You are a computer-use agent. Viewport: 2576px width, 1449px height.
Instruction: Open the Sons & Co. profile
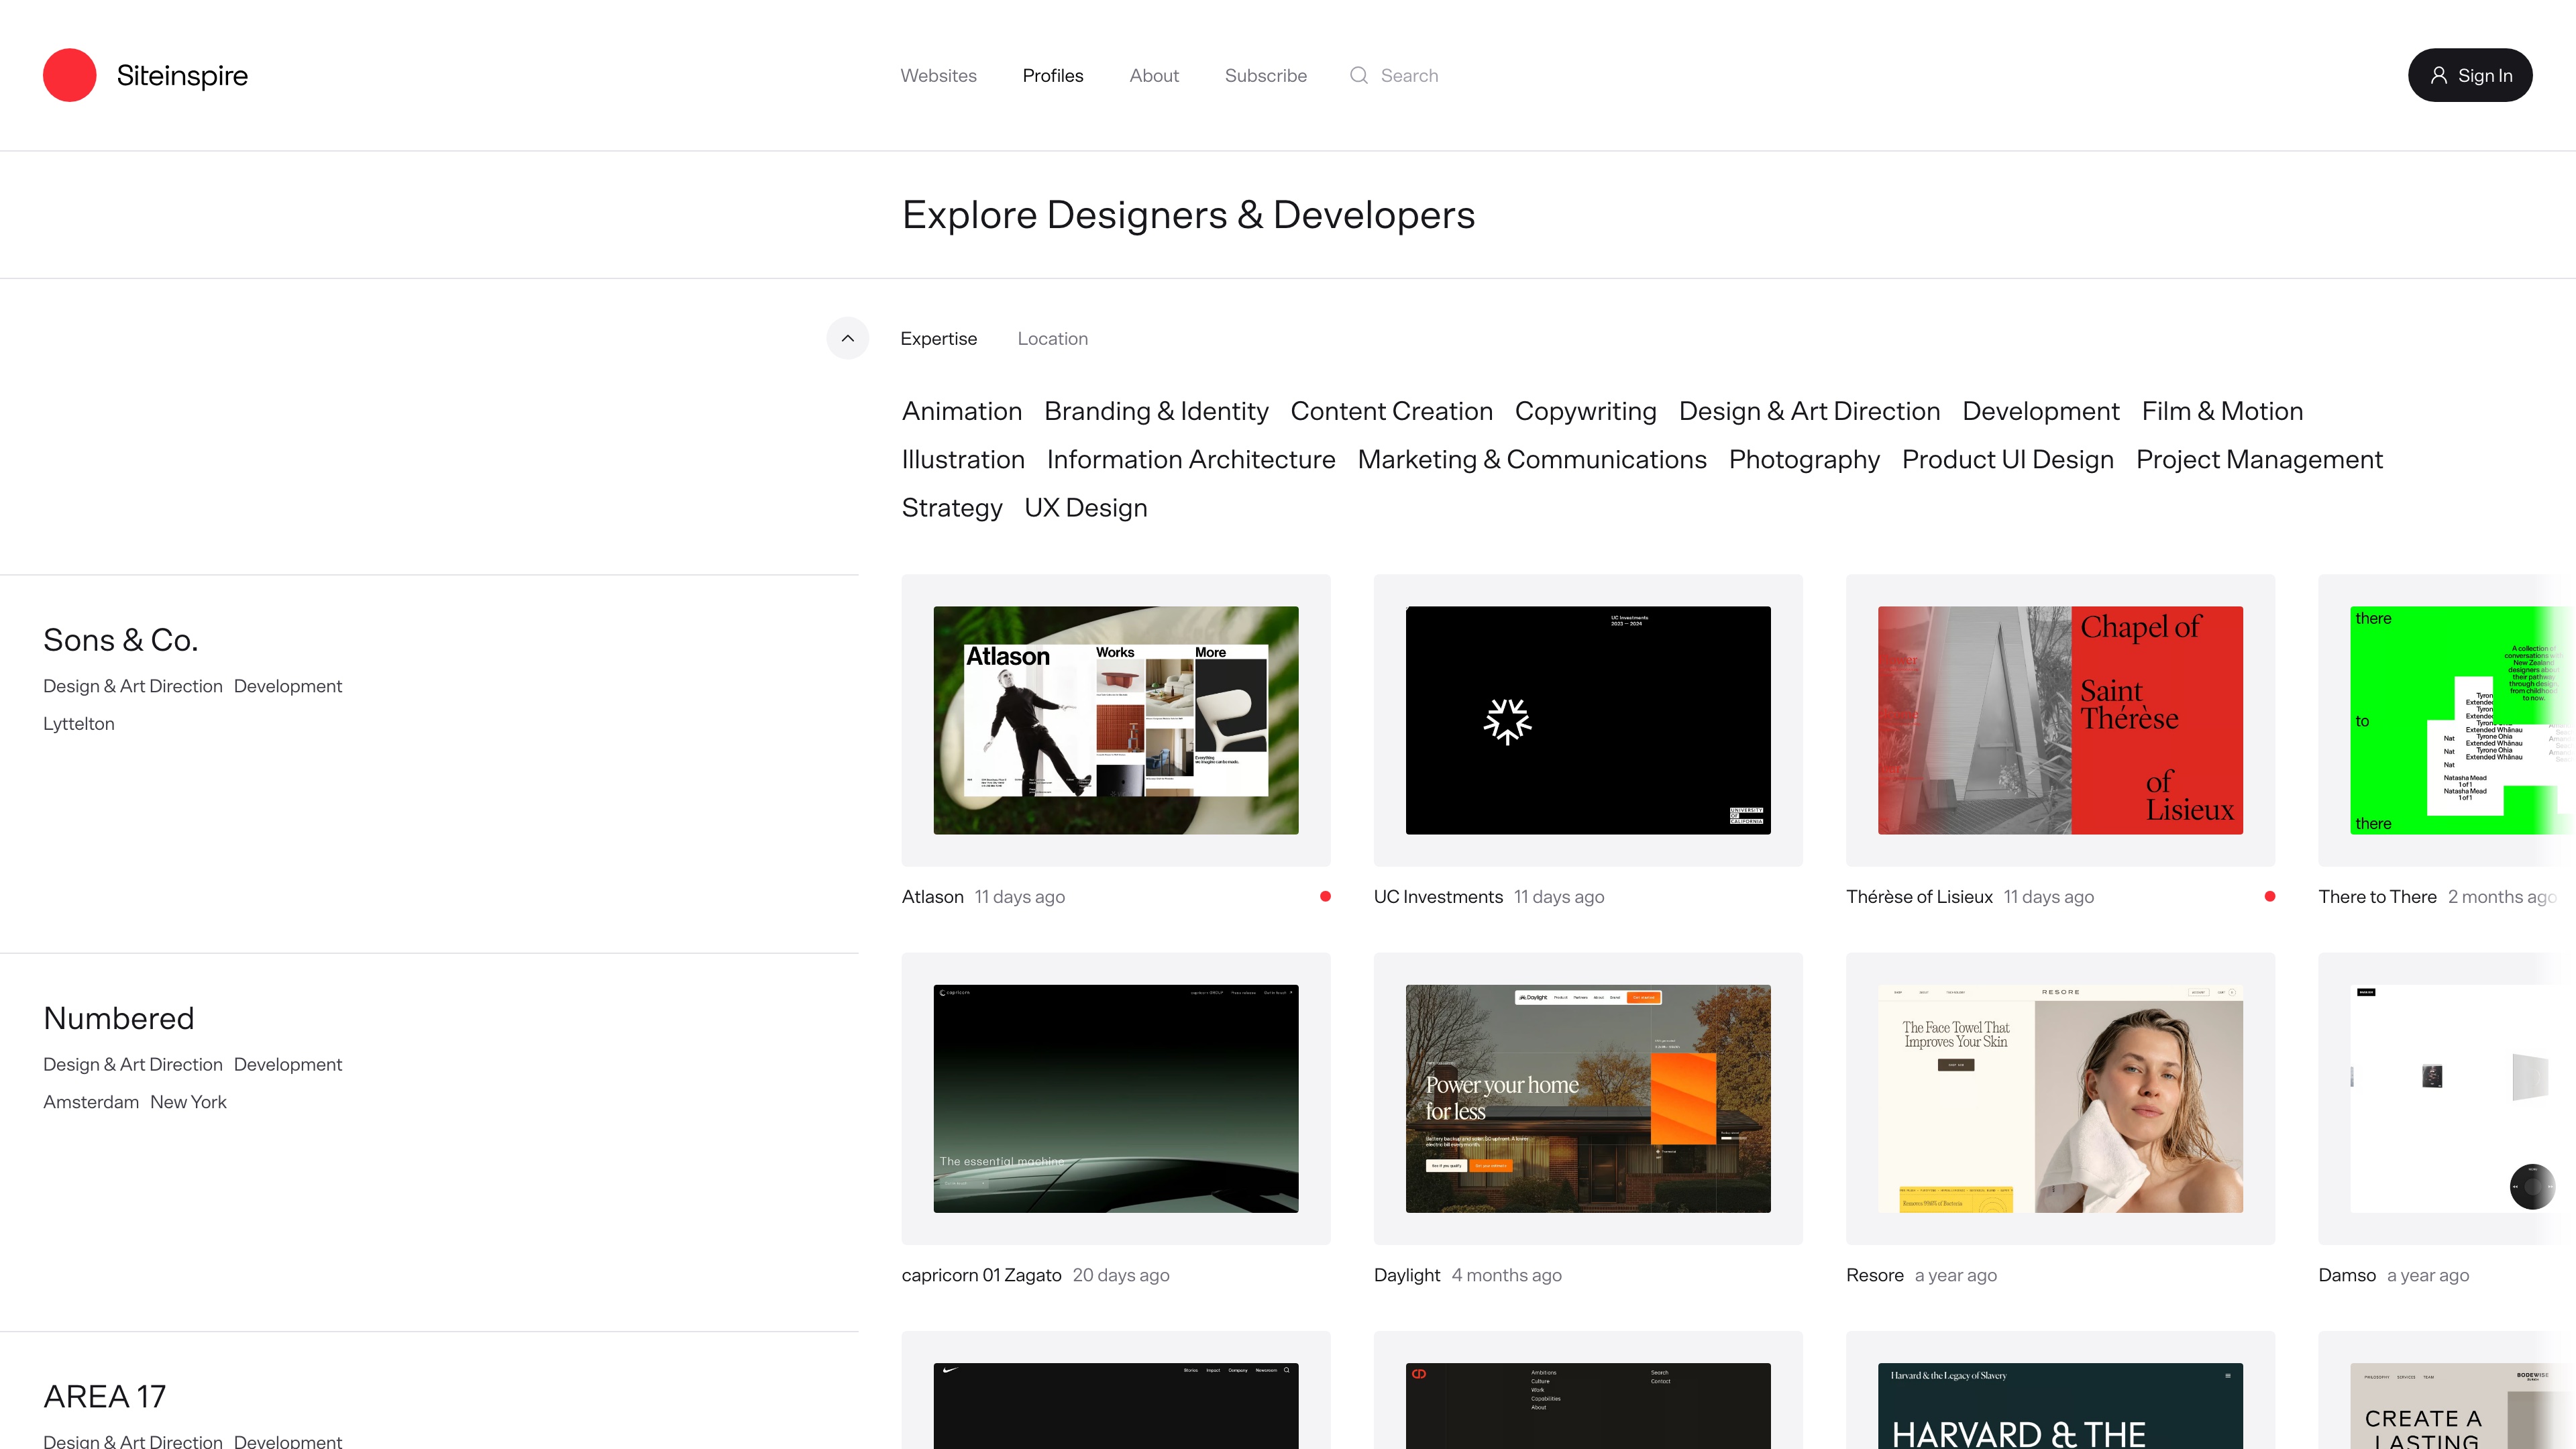(x=121, y=640)
